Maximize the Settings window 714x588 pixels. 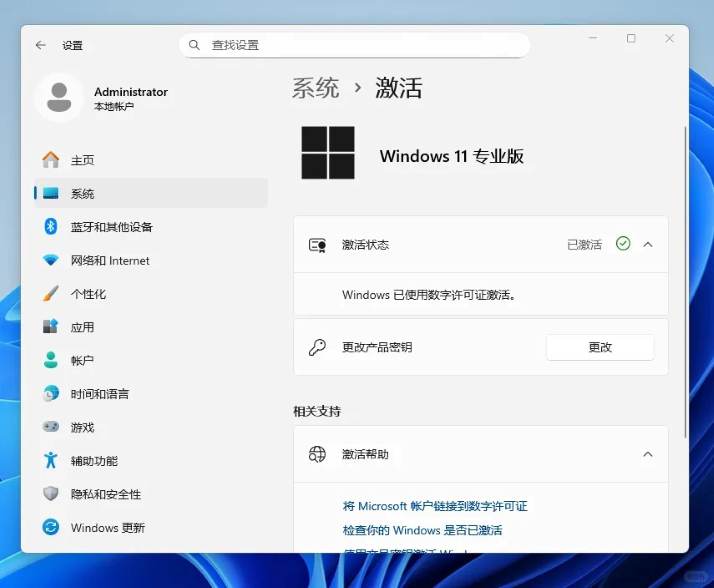coord(631,38)
